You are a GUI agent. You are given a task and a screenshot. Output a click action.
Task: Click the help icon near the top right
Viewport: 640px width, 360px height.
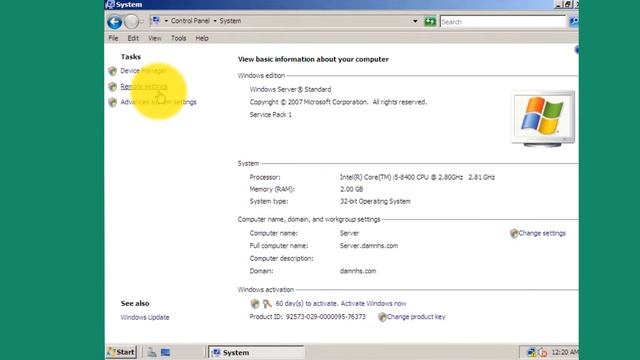pyautogui.click(x=577, y=50)
